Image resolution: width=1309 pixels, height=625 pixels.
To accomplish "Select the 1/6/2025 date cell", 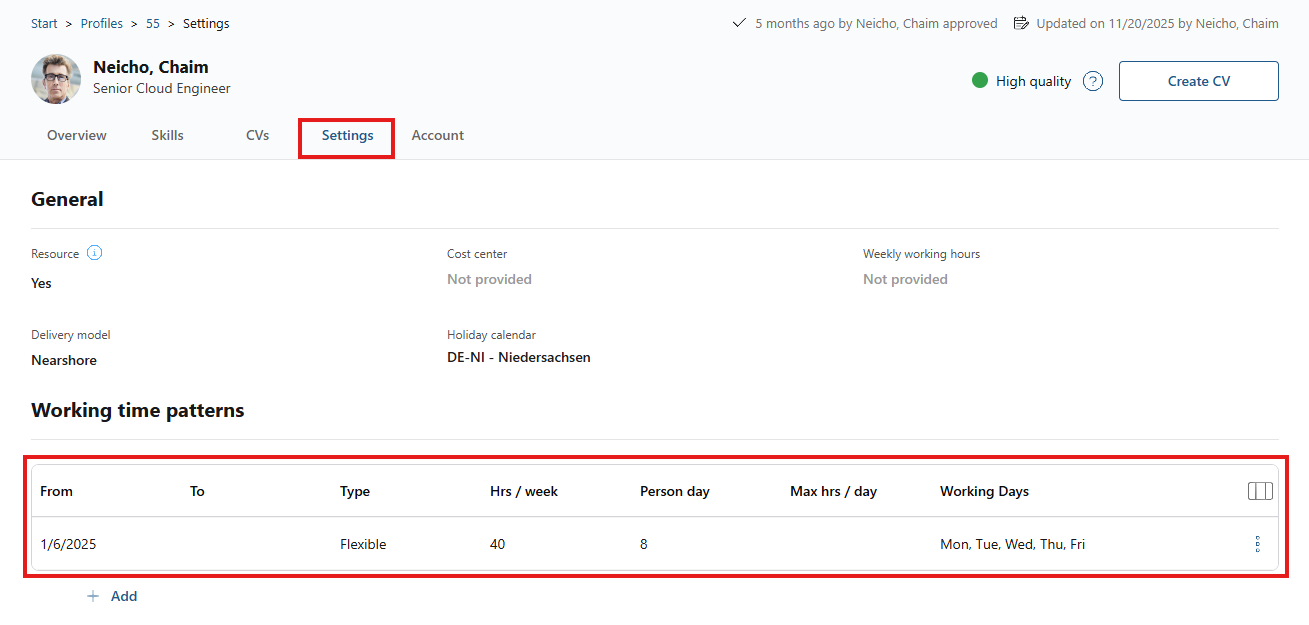I will point(68,544).
